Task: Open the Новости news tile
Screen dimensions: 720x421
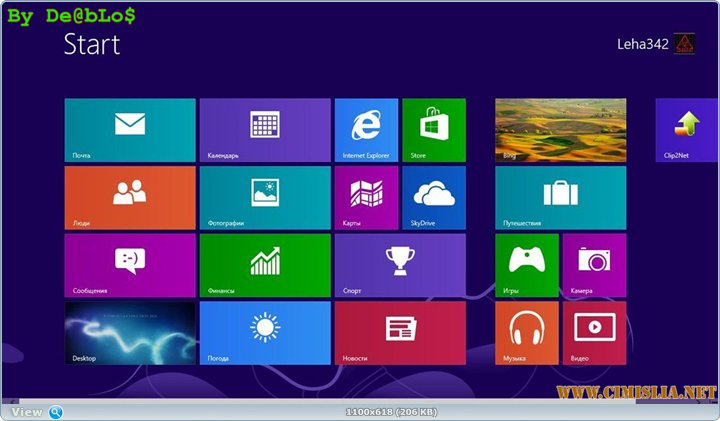Action: (x=400, y=333)
